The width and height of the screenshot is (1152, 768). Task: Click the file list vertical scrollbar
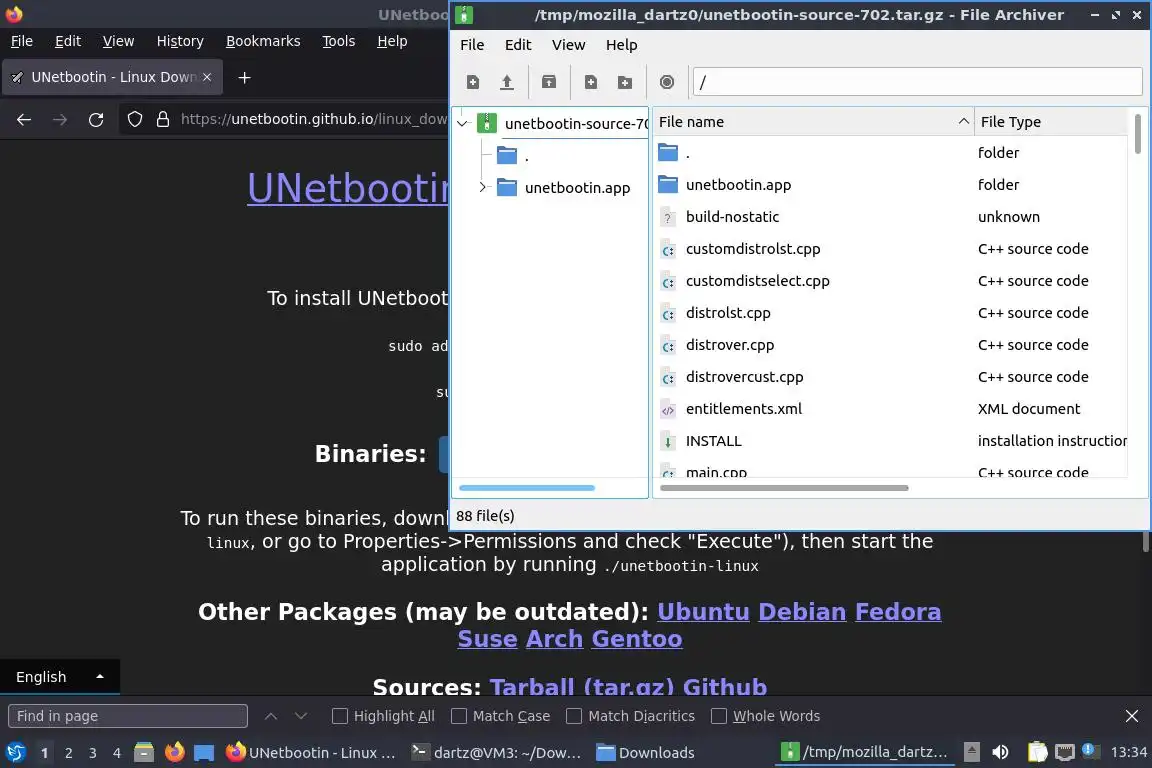[1137, 133]
